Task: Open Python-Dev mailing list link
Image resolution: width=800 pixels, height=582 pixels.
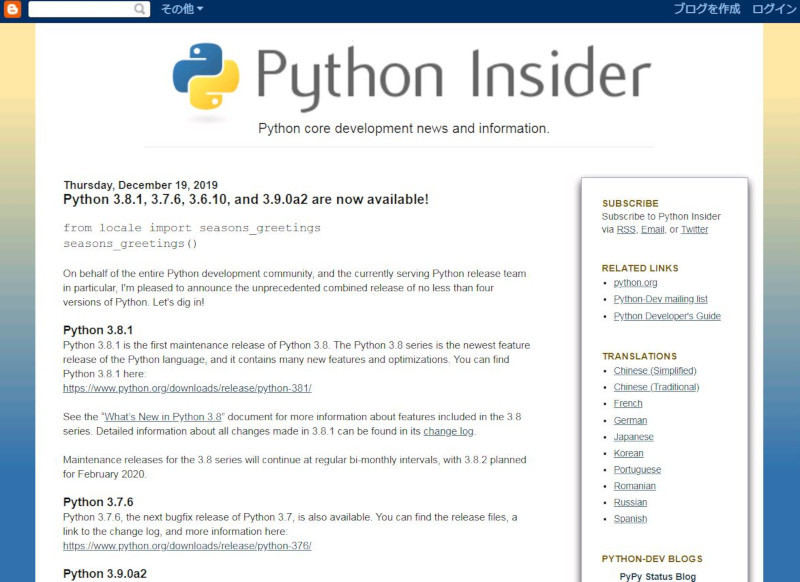Action: point(660,299)
